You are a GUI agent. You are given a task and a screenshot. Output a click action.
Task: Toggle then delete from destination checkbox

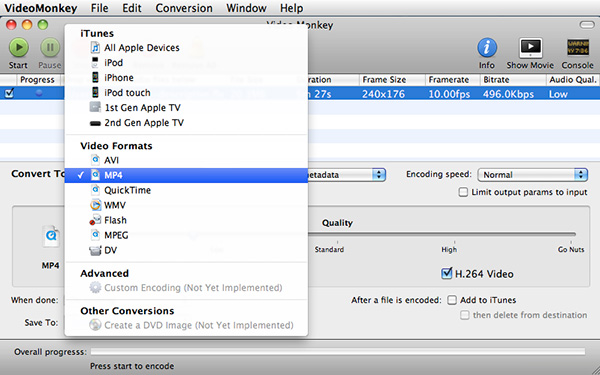tap(465, 315)
